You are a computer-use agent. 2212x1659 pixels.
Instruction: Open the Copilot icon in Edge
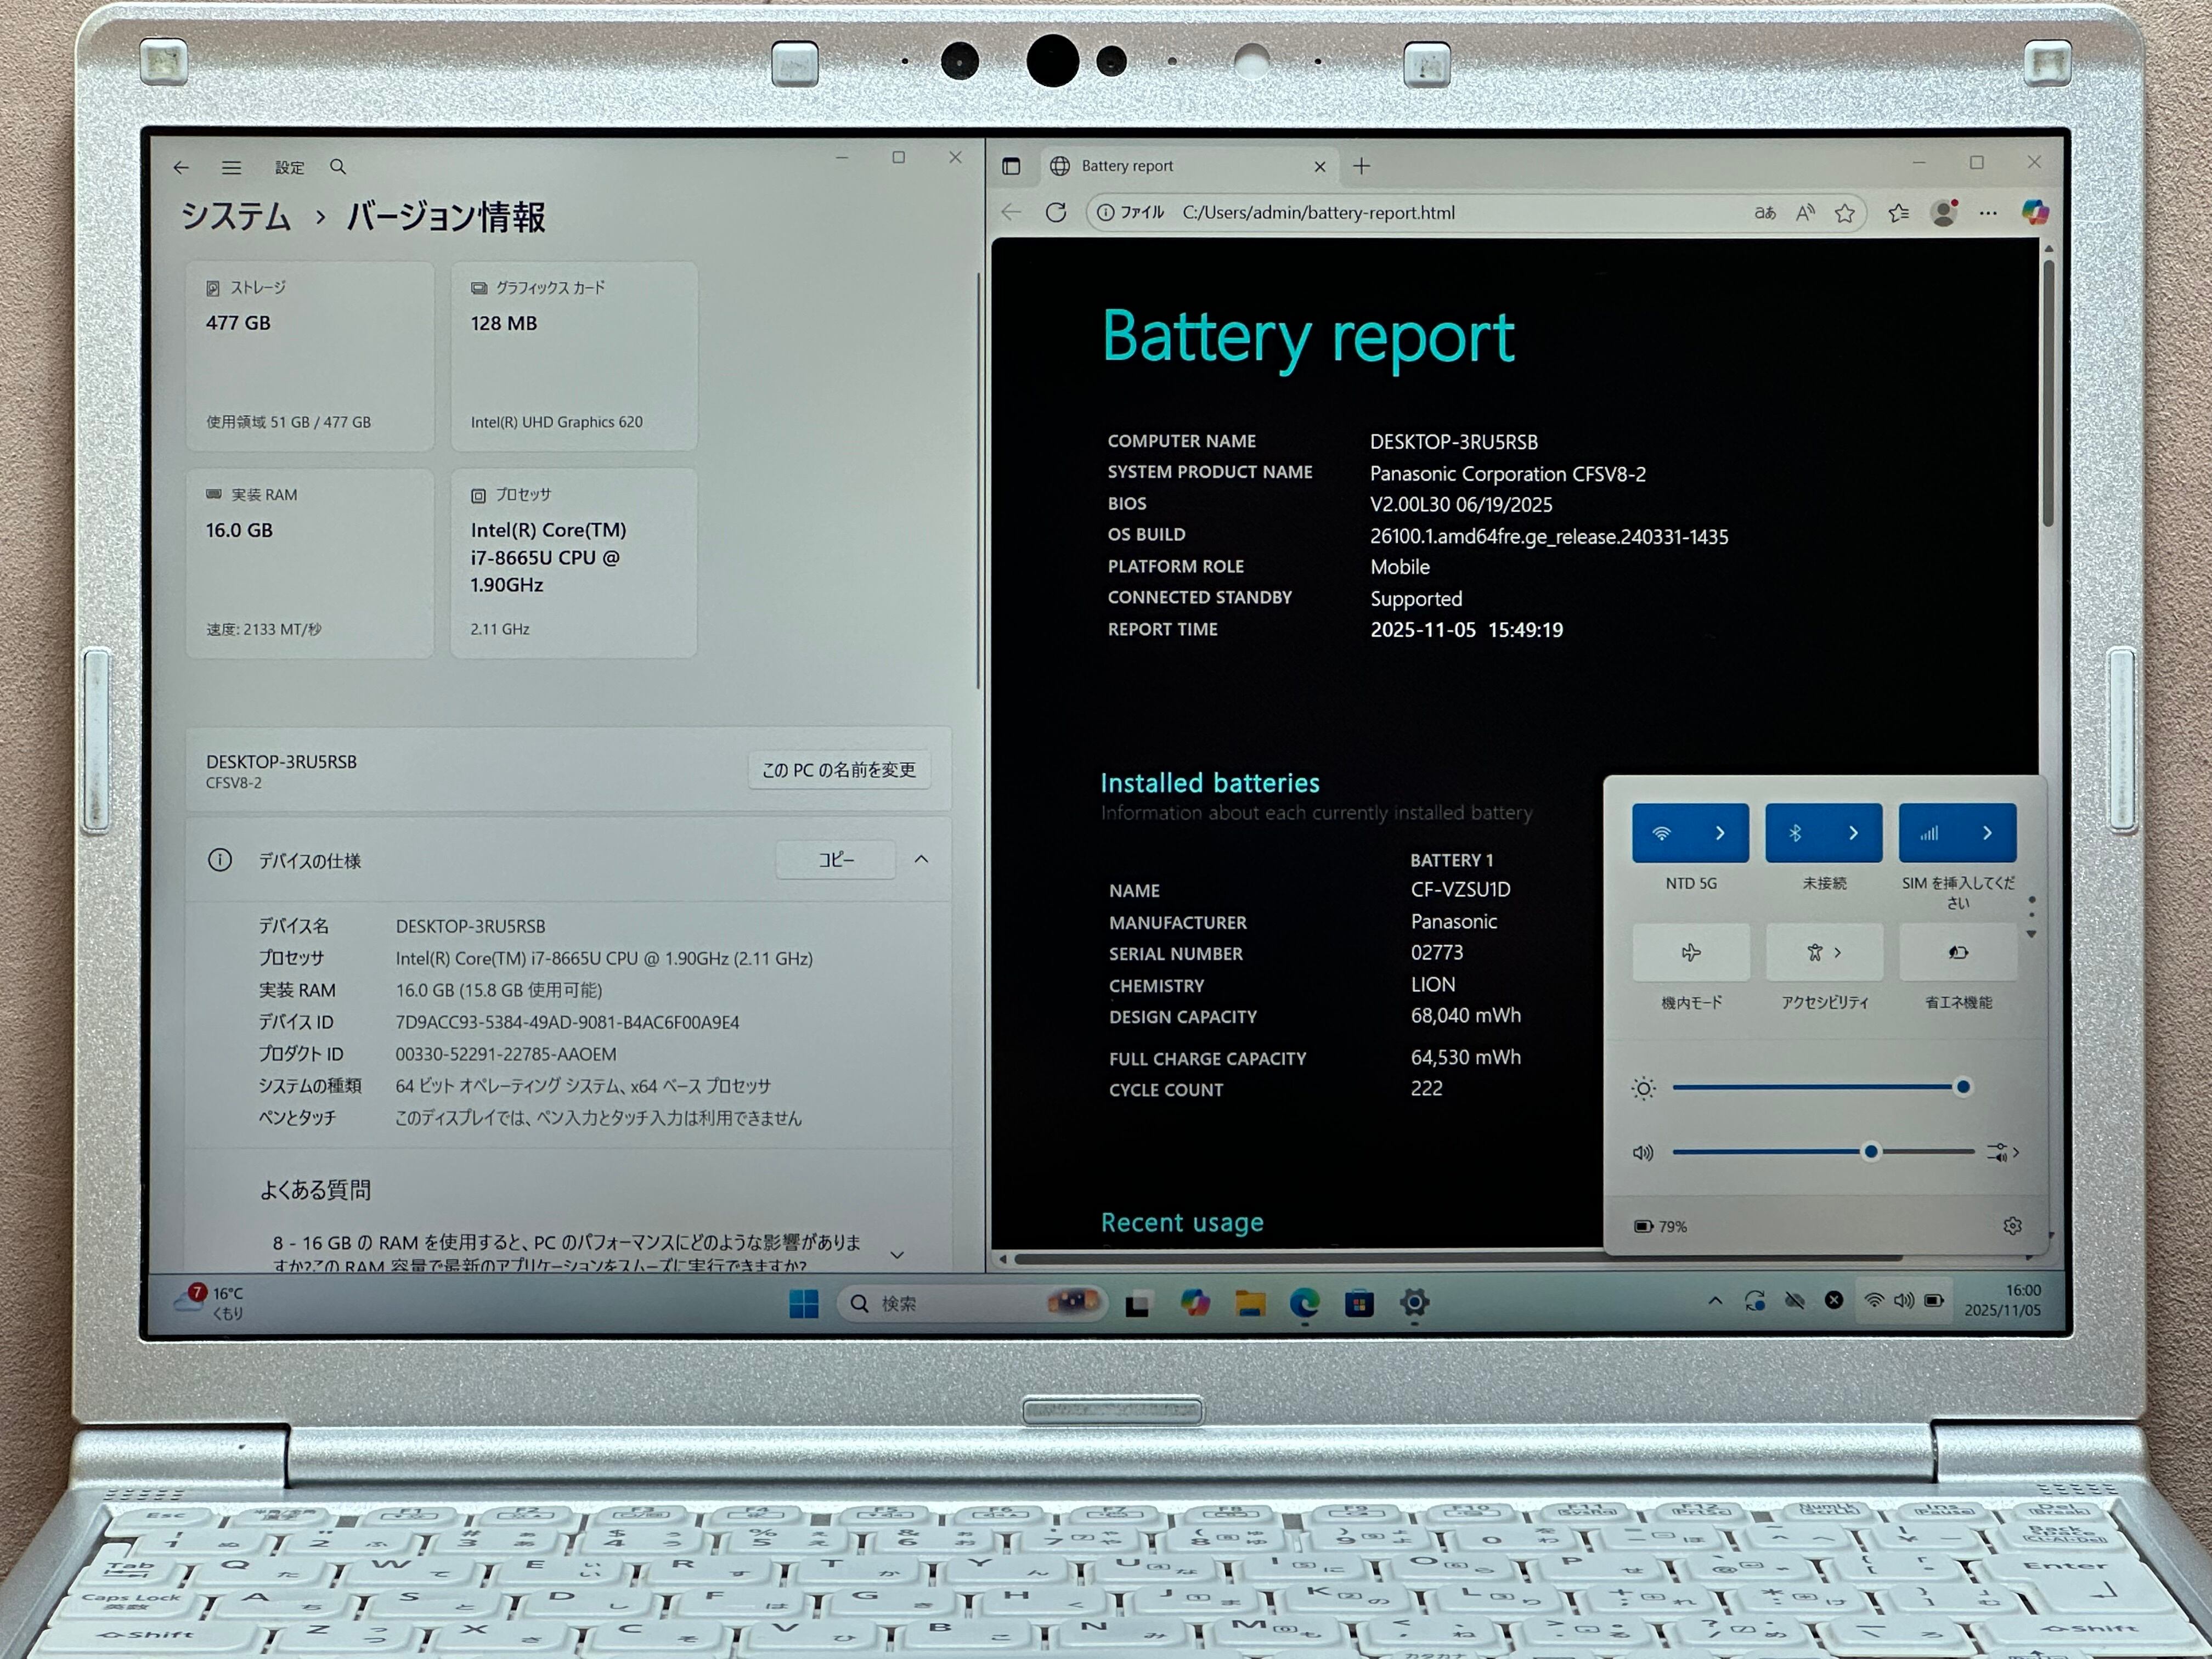[x=2034, y=212]
